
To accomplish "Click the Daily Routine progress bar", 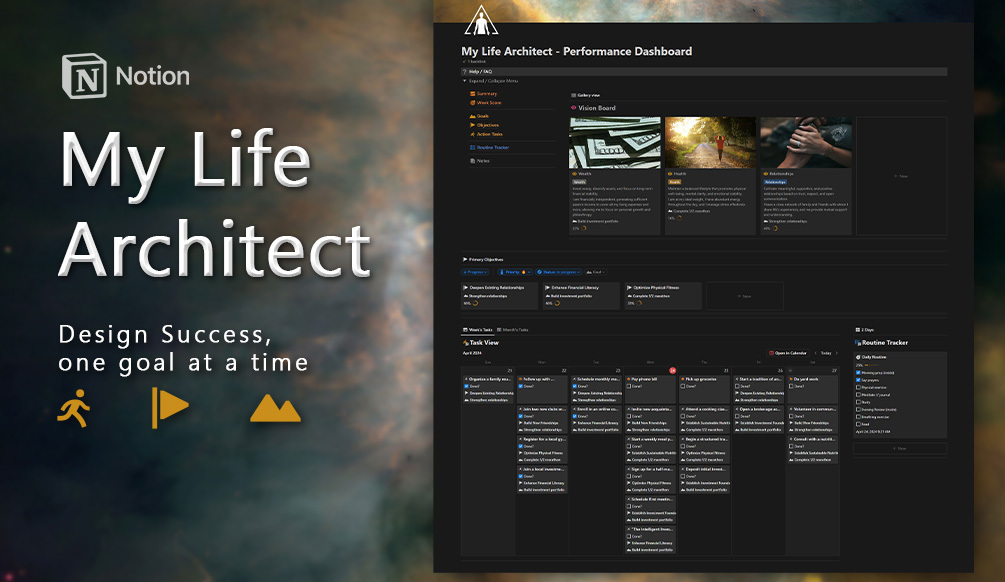I will click(x=872, y=365).
